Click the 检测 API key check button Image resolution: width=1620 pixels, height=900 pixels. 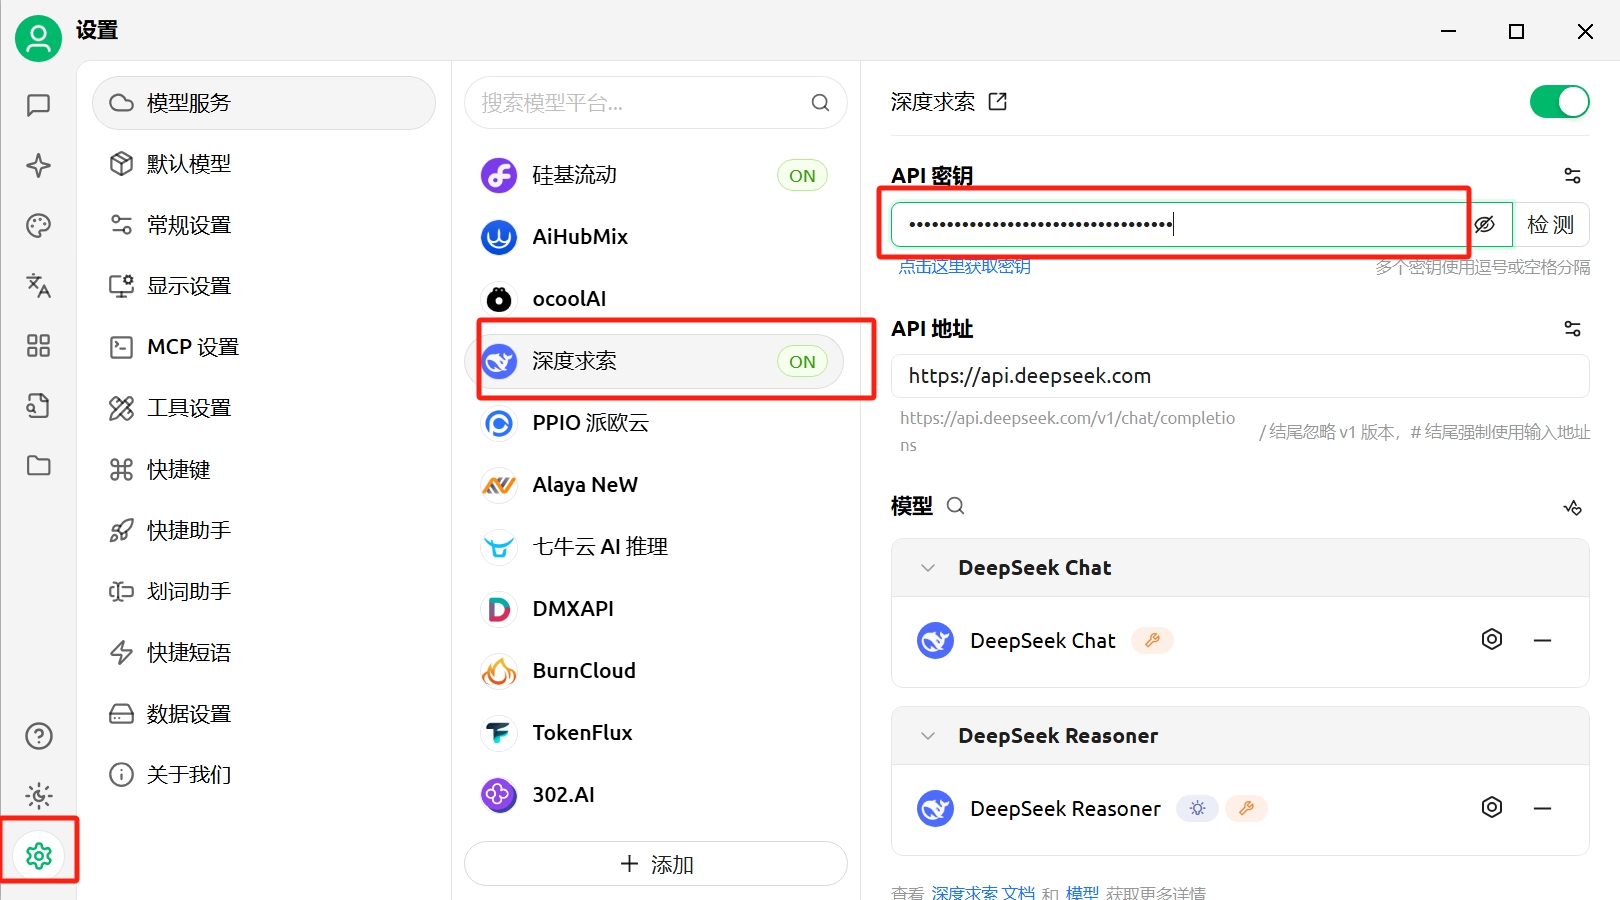point(1551,225)
